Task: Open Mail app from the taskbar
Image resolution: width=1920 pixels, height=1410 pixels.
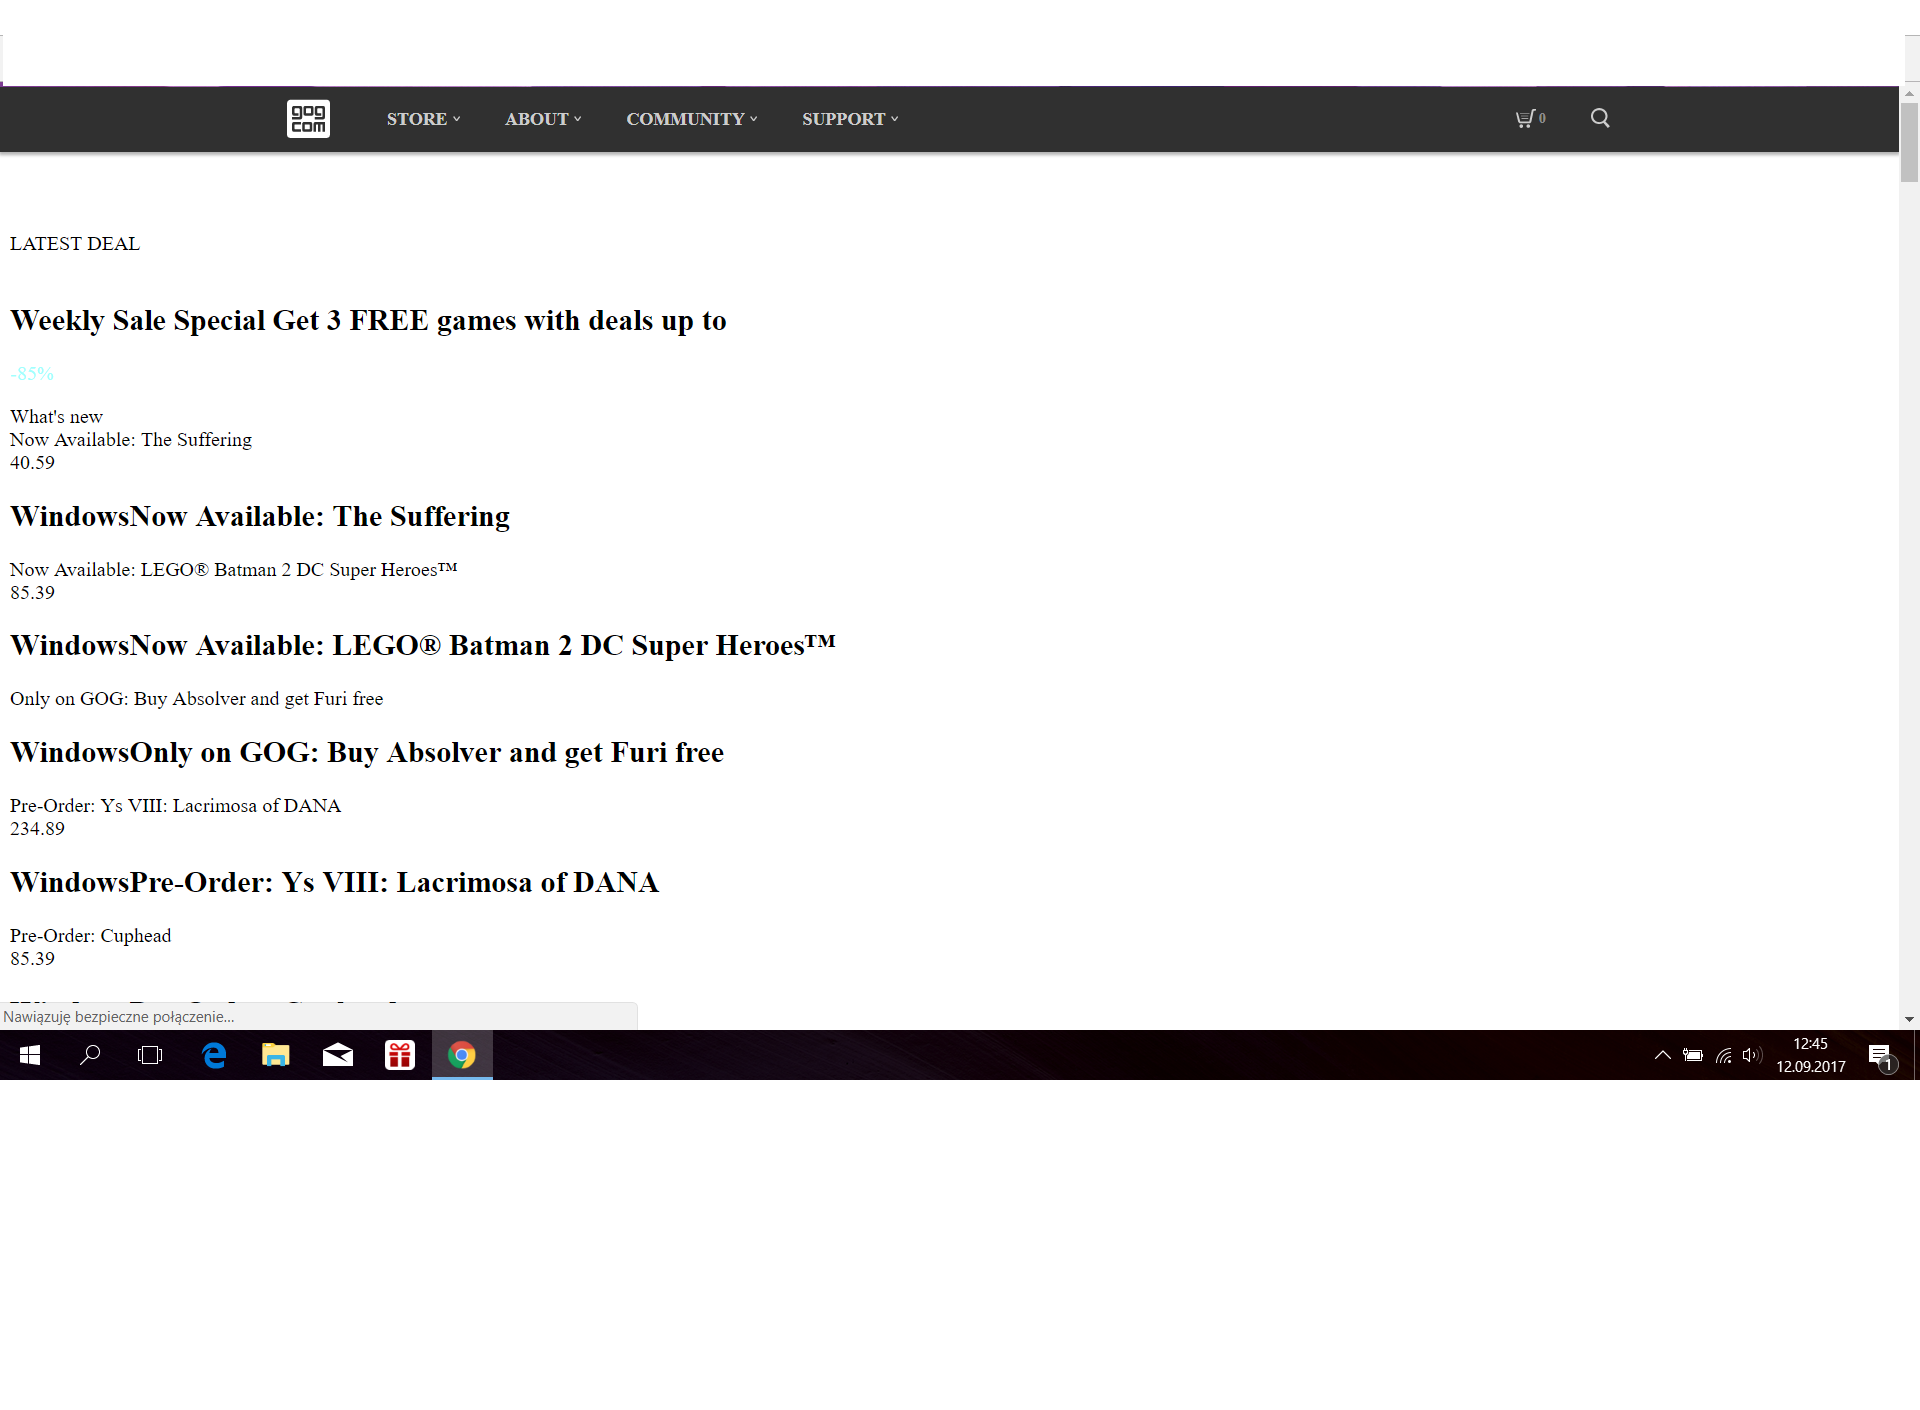Action: click(x=338, y=1055)
